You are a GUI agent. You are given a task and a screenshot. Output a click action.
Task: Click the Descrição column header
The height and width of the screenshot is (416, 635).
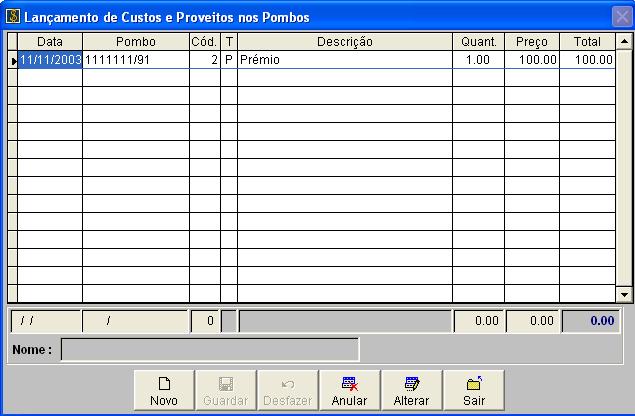[345, 42]
